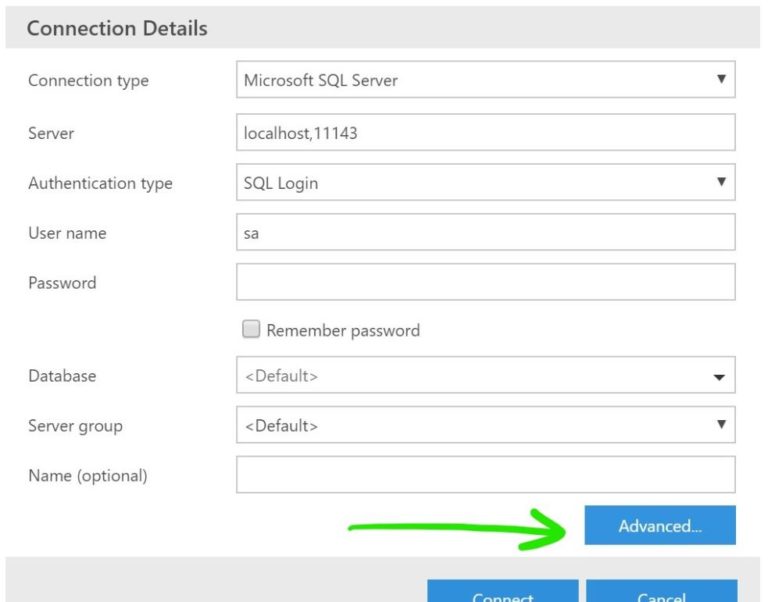
Task: Click the Authentication type dropdown arrow
Action: coord(721,182)
